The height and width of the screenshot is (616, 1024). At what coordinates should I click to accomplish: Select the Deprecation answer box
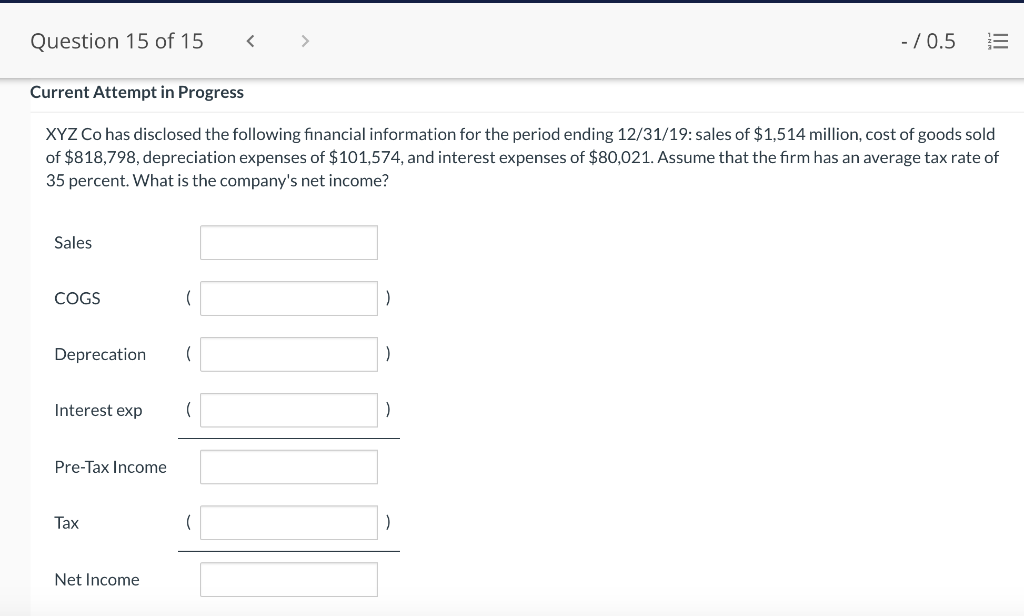288,354
